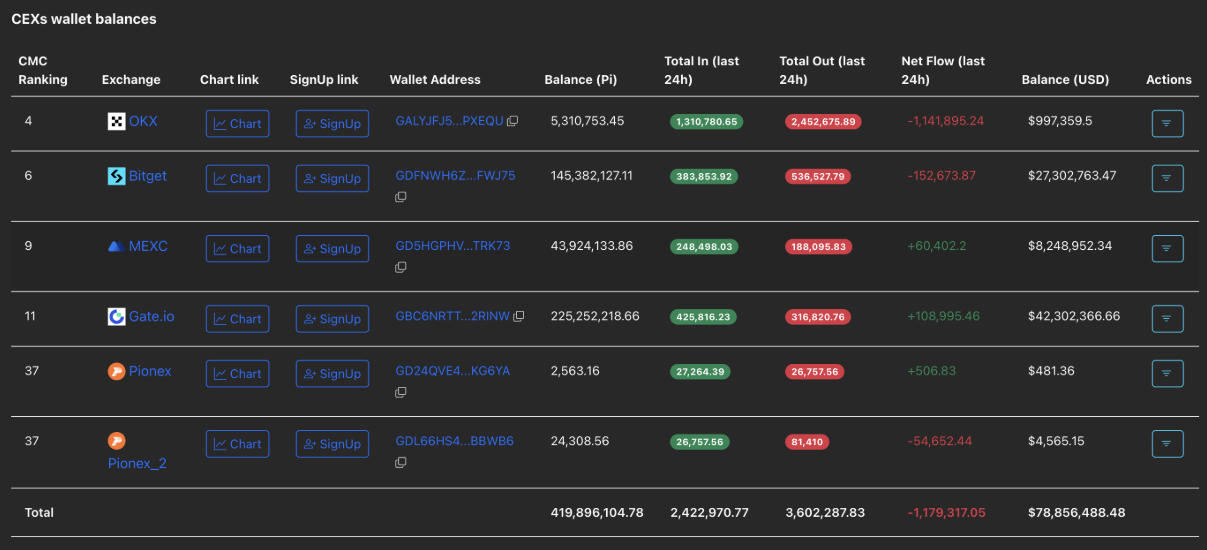Click copy icon under MEXC wallet address
The width and height of the screenshot is (1207, 550).
click(x=401, y=267)
